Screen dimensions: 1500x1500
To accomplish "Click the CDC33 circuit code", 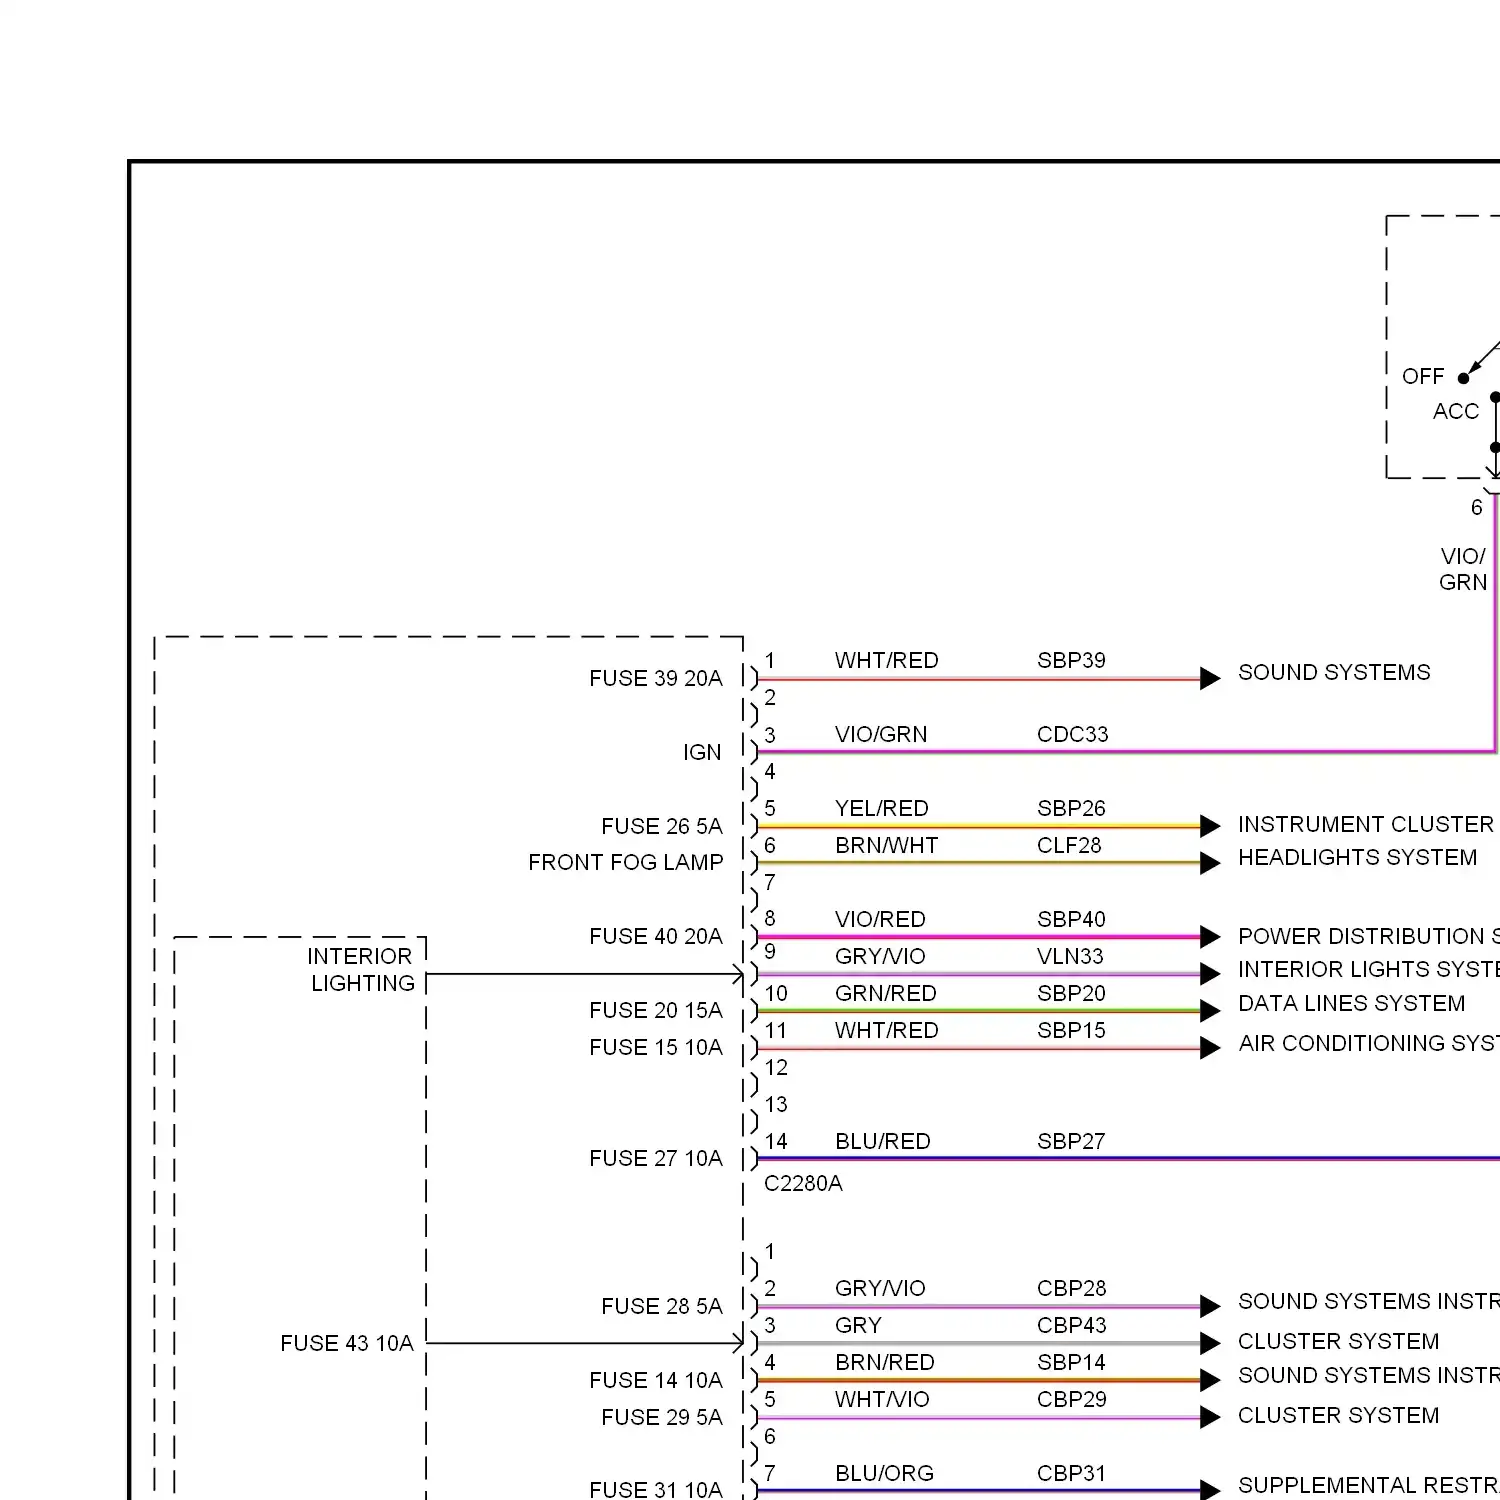I will pyautogui.click(x=1072, y=734).
